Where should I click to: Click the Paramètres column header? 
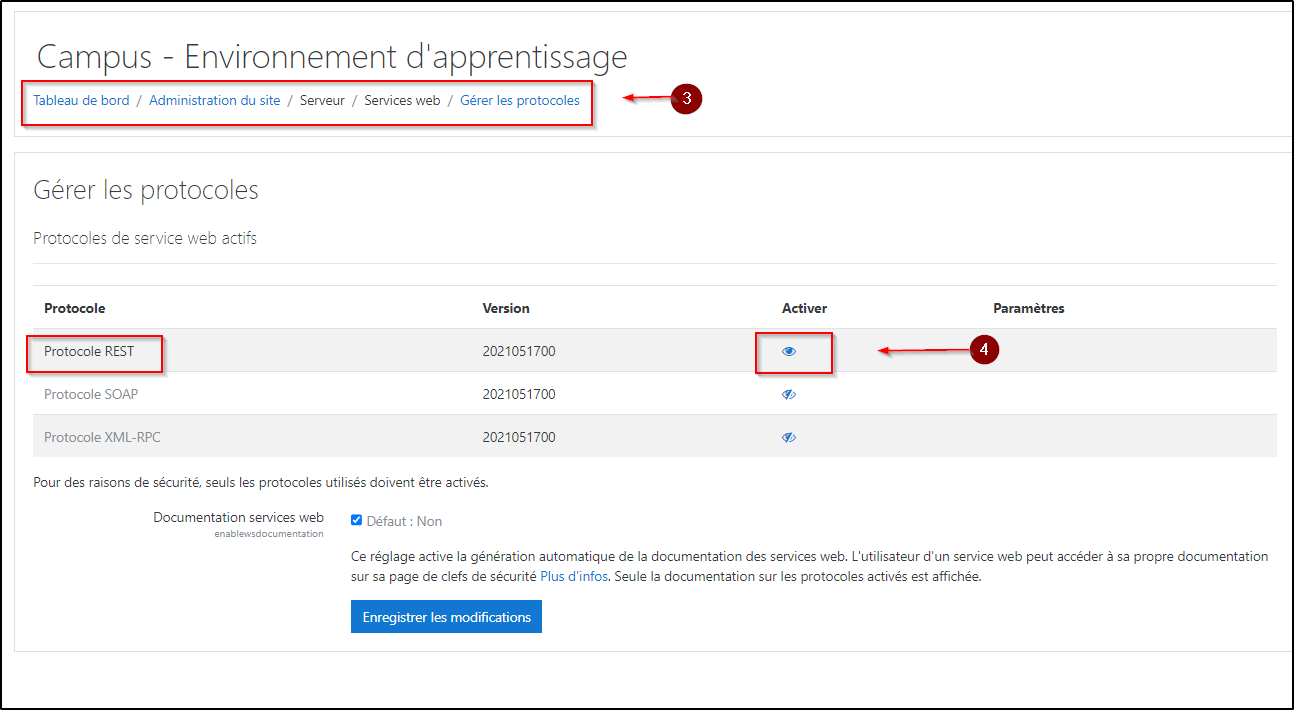[1028, 308]
